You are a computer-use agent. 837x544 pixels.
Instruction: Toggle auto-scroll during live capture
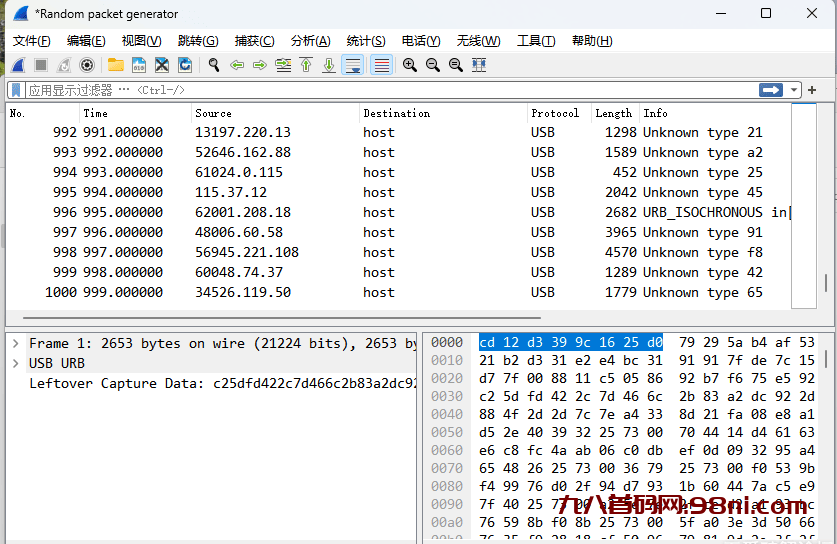352,65
